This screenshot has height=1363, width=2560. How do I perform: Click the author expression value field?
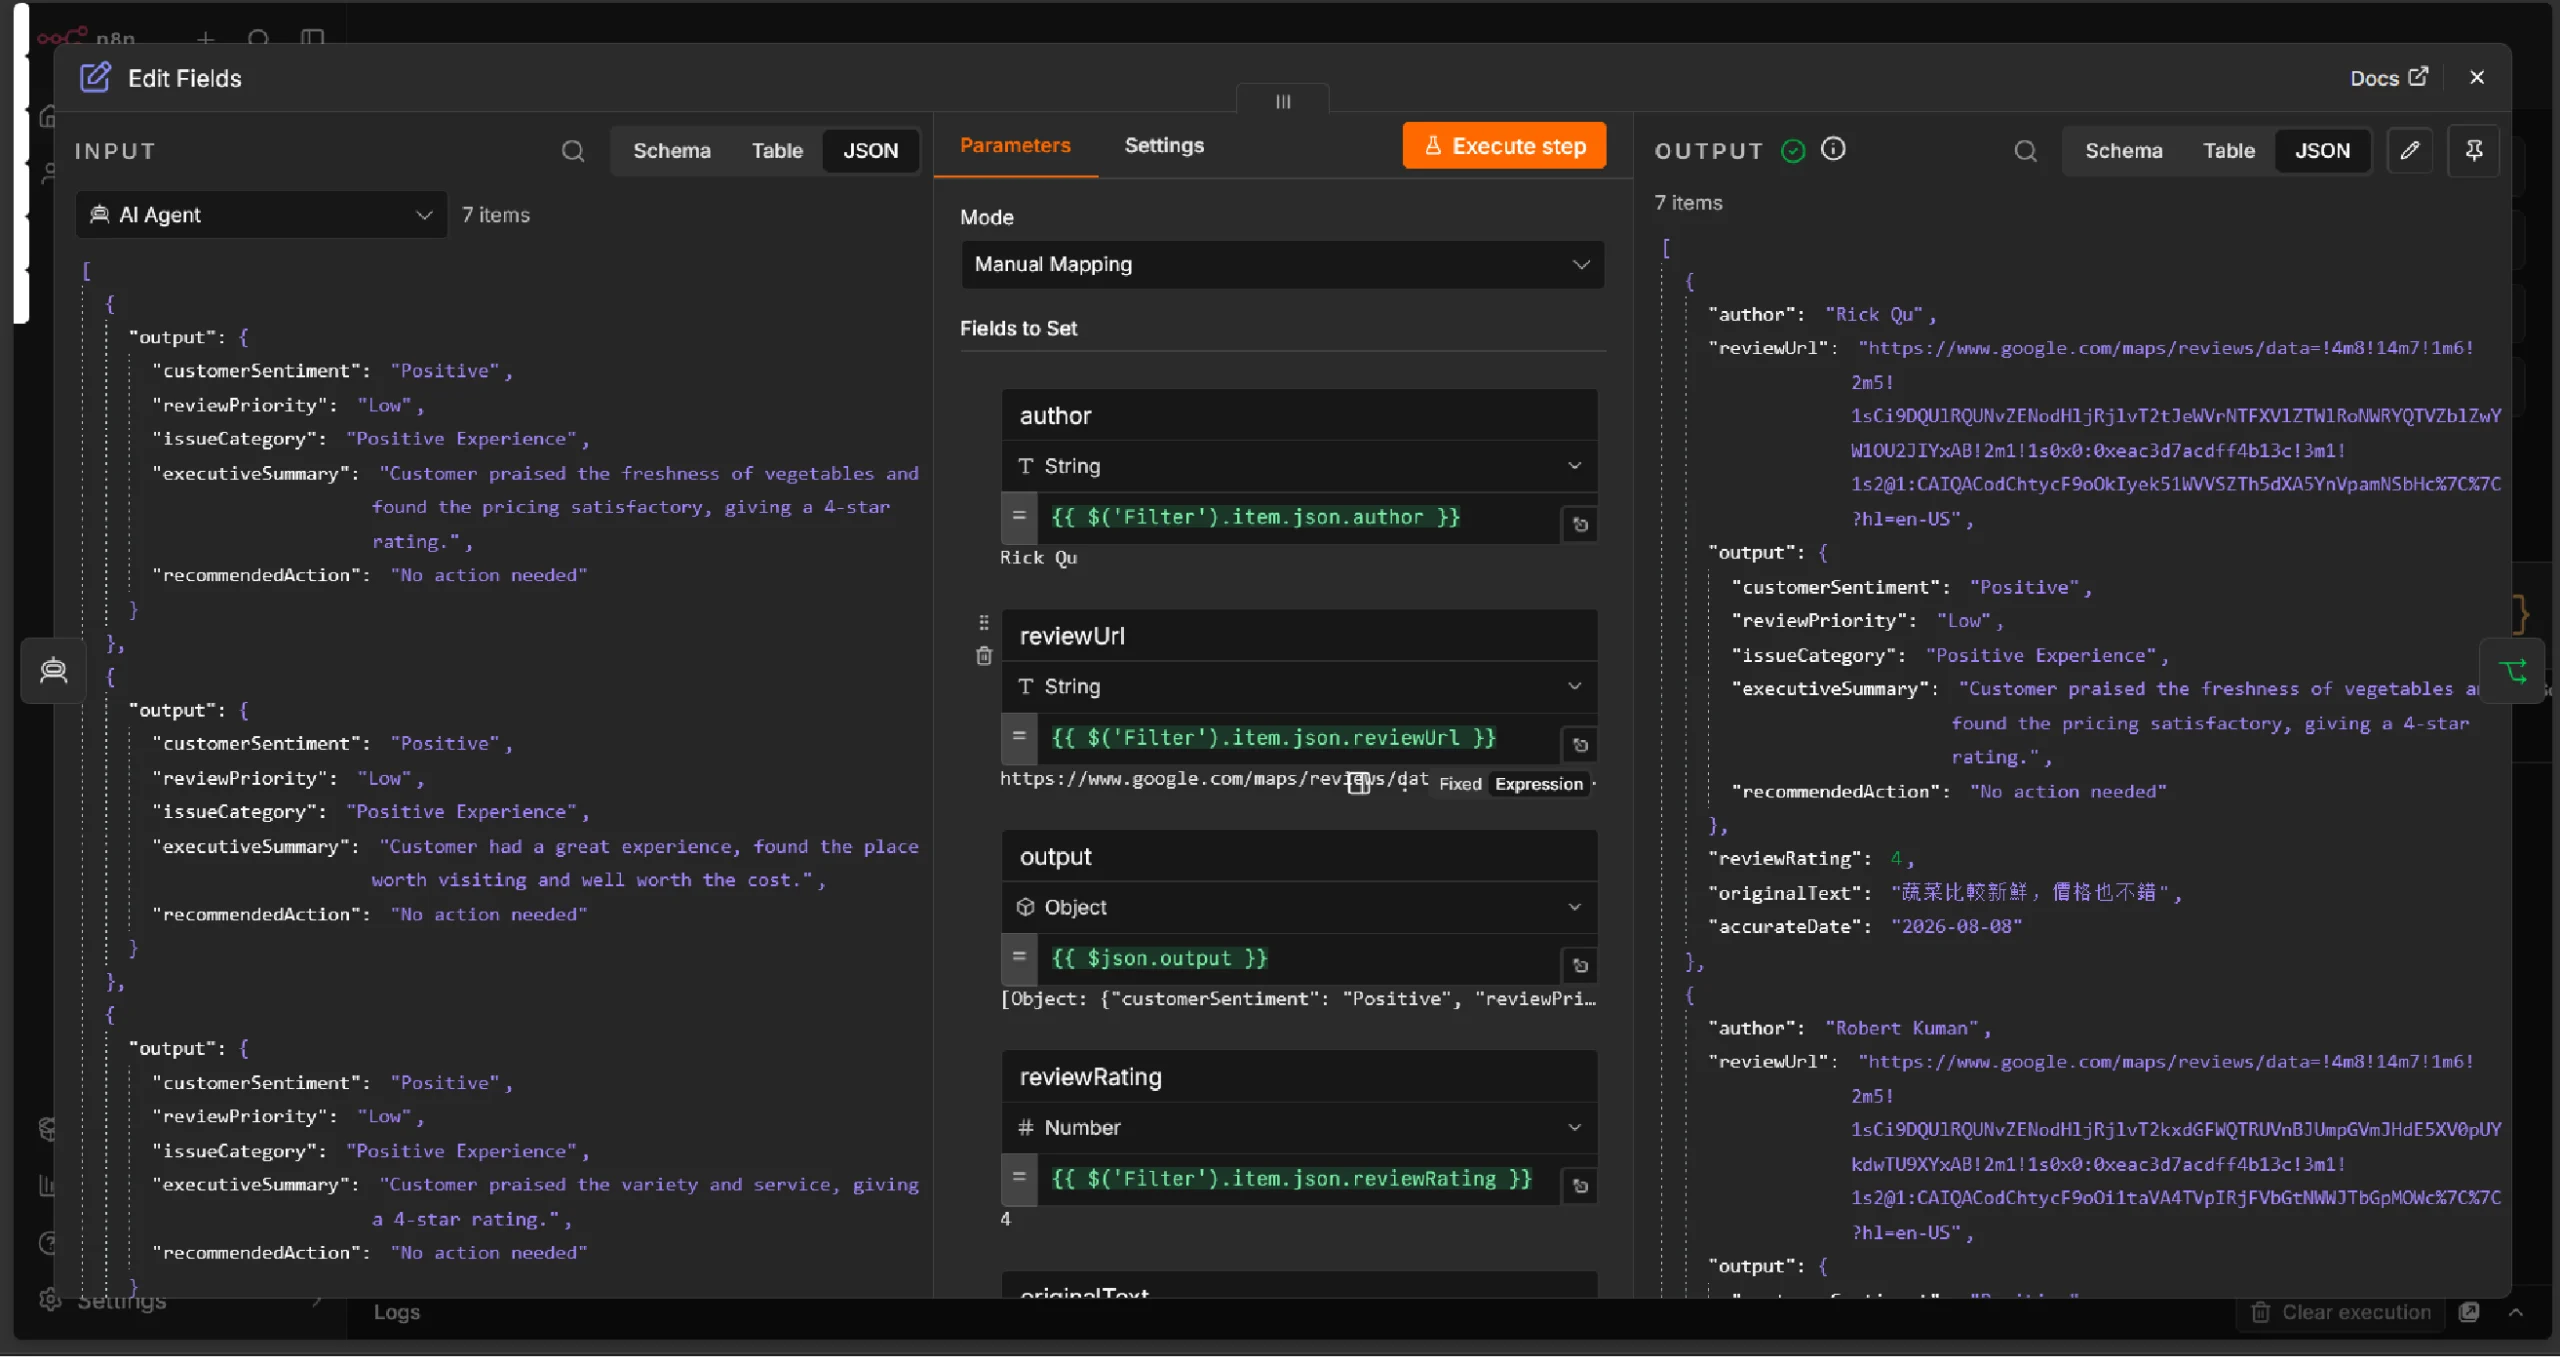point(1297,518)
